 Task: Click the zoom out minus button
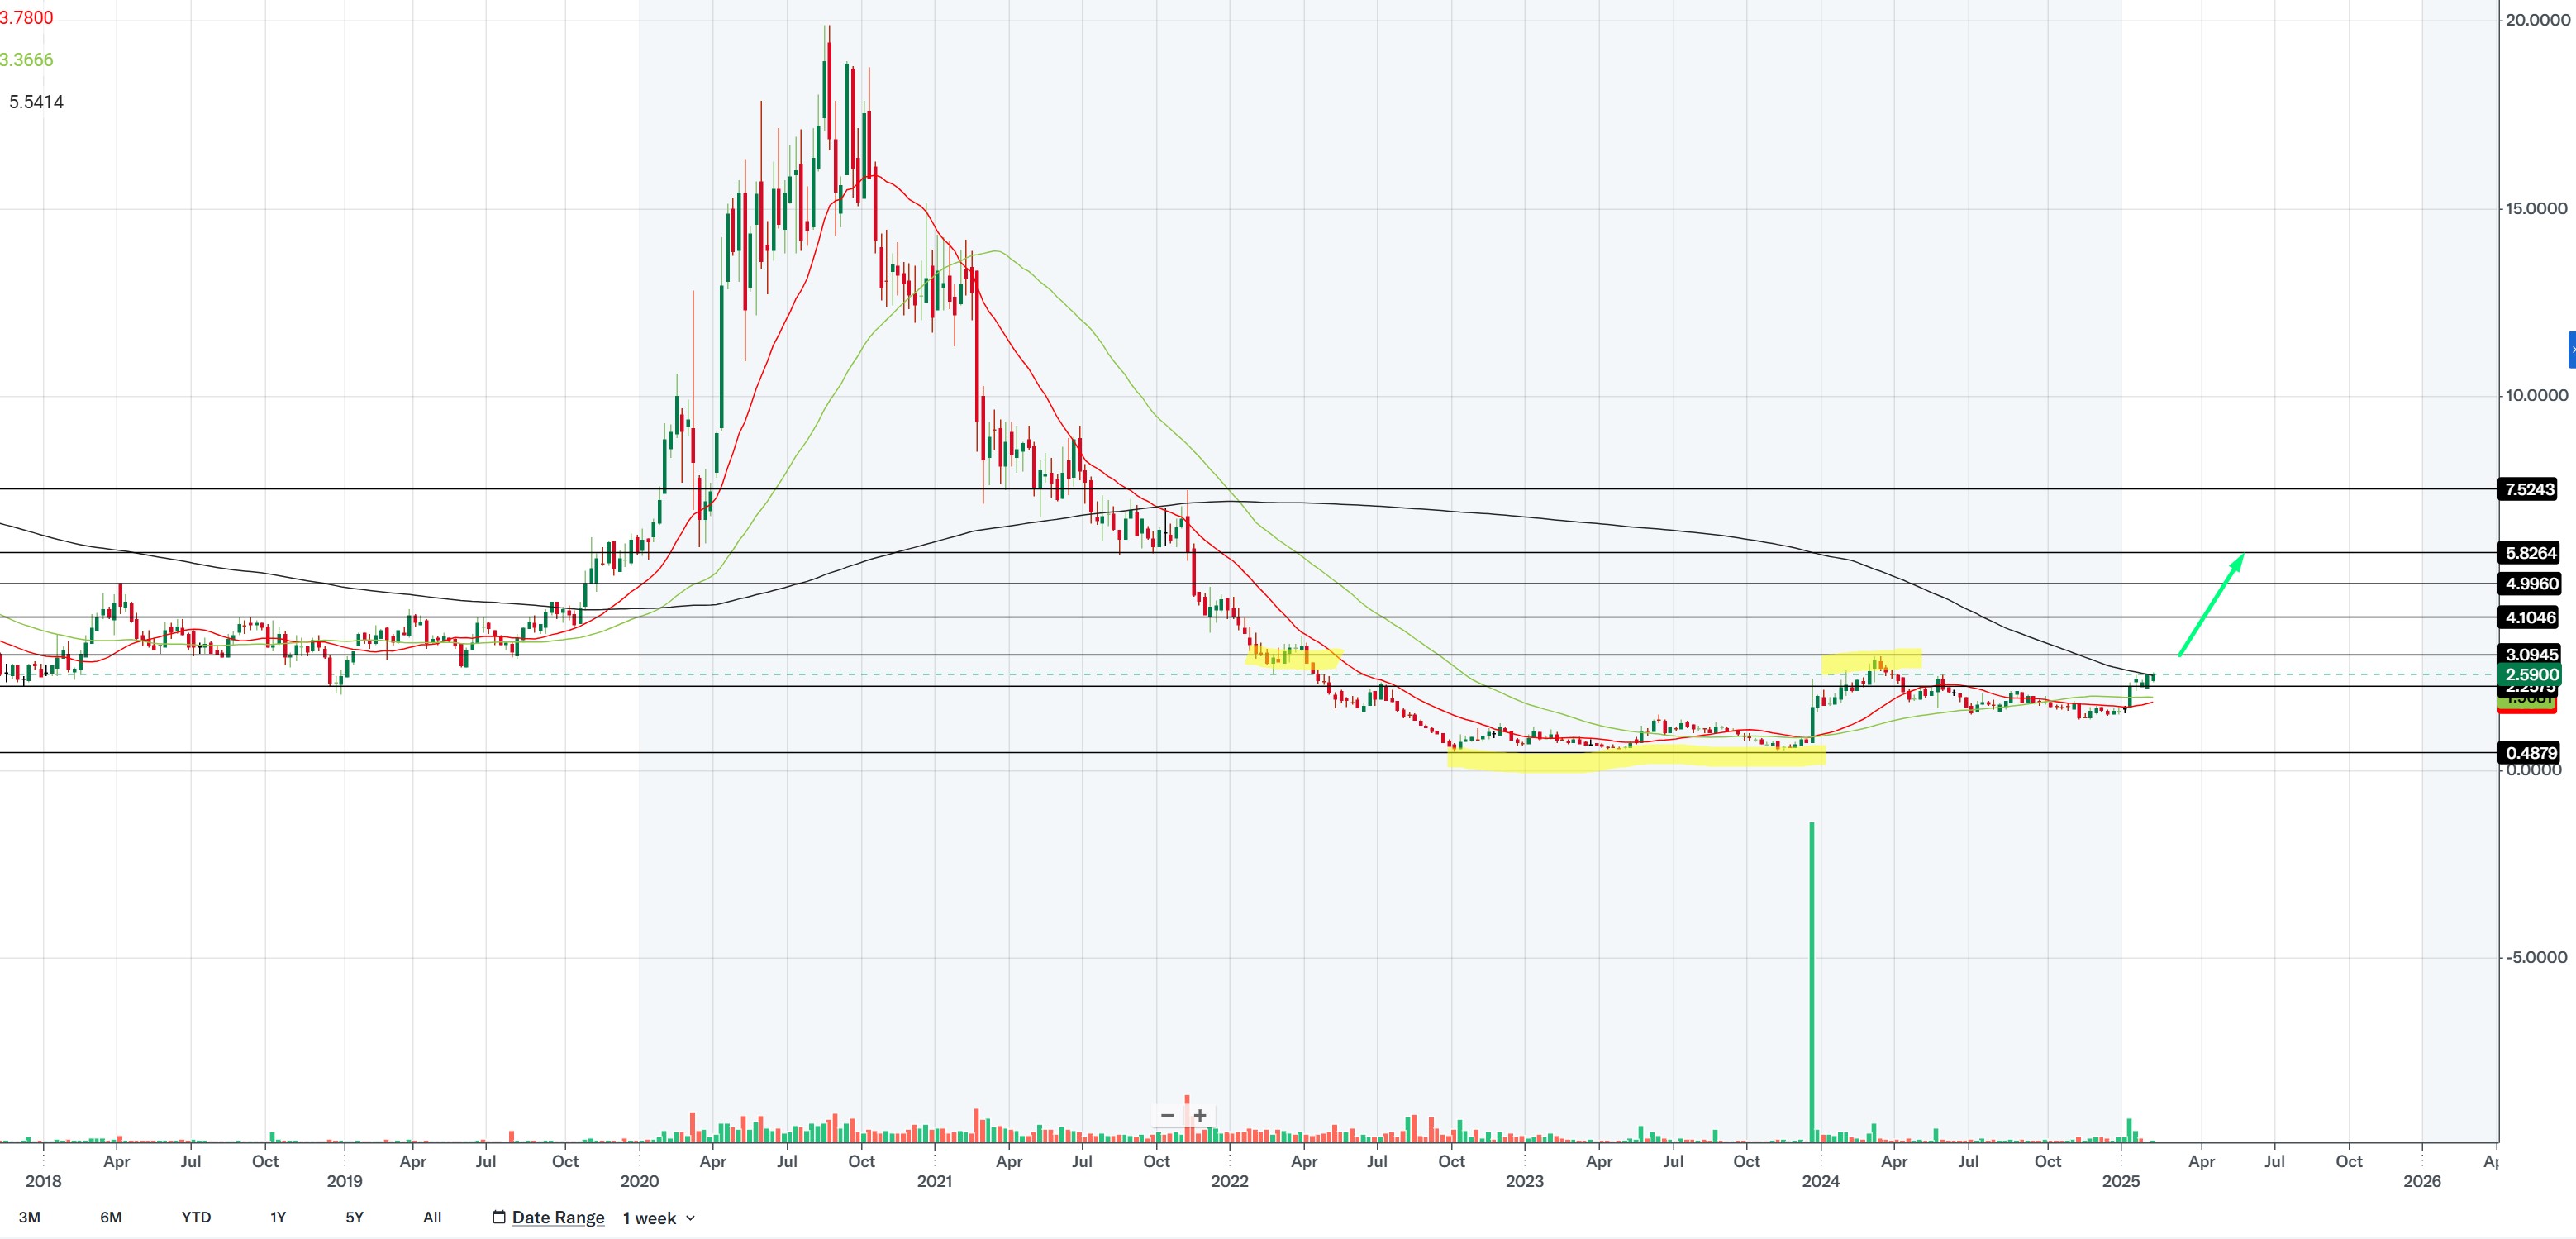point(1167,1115)
